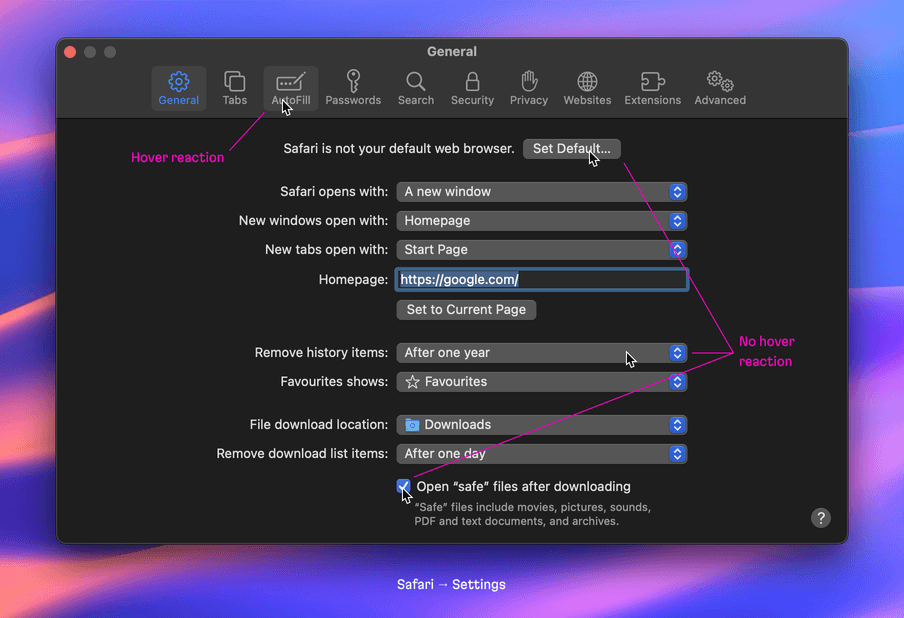Open the AutoFill settings pane
This screenshot has width=904, height=618.
290,88
